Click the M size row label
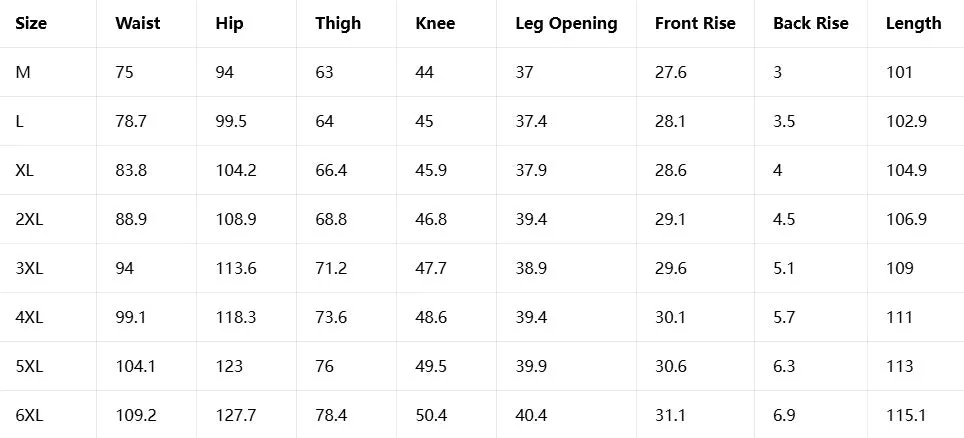The image size is (964, 438). (x=23, y=72)
